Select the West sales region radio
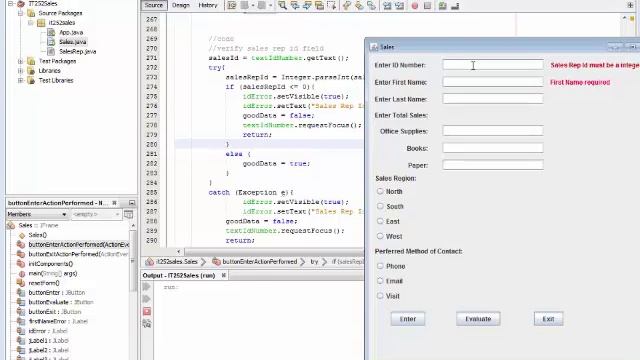 [x=380, y=236]
